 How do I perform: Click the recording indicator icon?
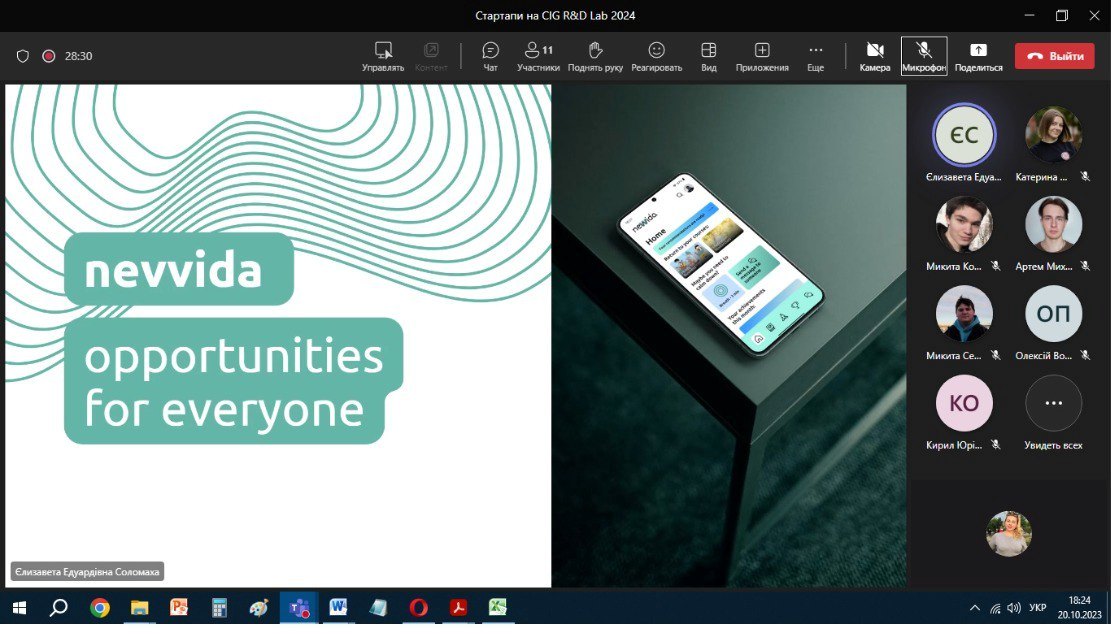click(x=48, y=56)
